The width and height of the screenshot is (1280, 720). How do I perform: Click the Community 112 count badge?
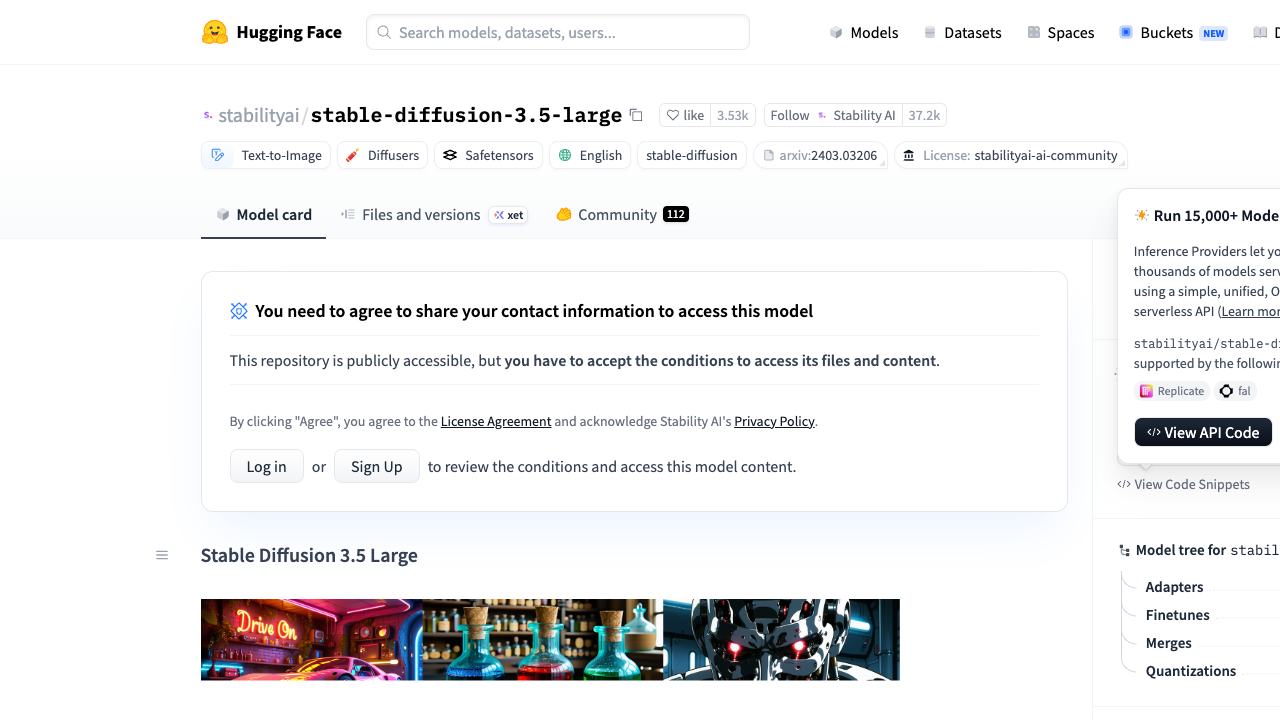(x=676, y=214)
